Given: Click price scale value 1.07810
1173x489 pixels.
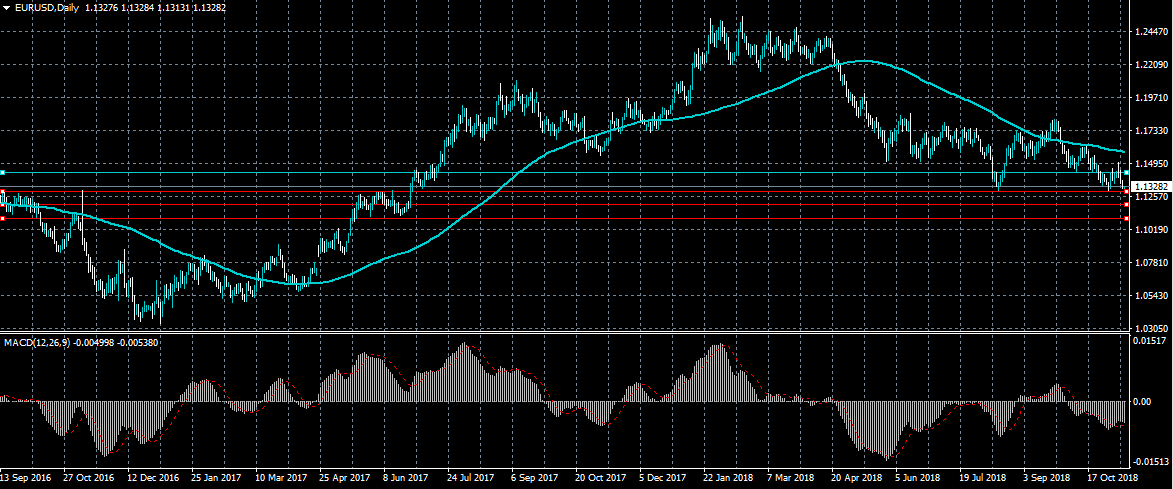Looking at the screenshot, I should click(1151, 262).
